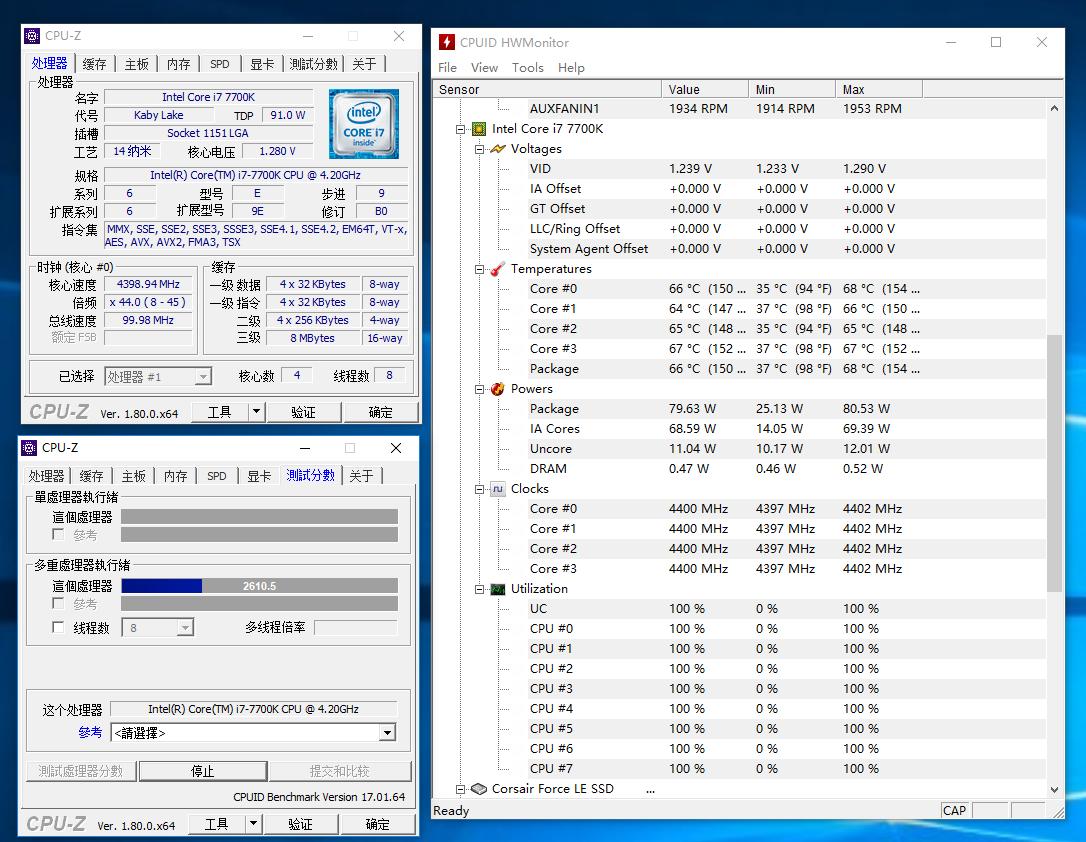Open the Tools menu in HWMonitor
Viewport: 1086px width, 842px height.
coord(527,67)
